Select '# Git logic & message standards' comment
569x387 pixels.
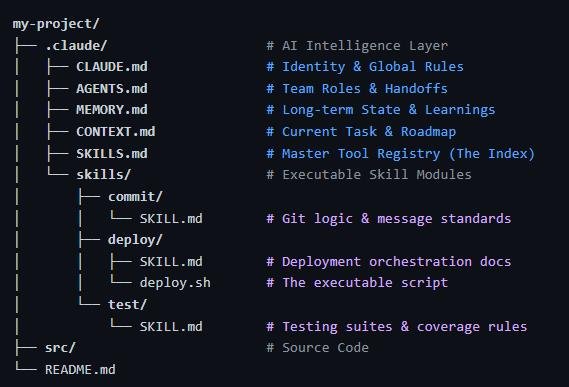pyautogui.click(x=389, y=219)
